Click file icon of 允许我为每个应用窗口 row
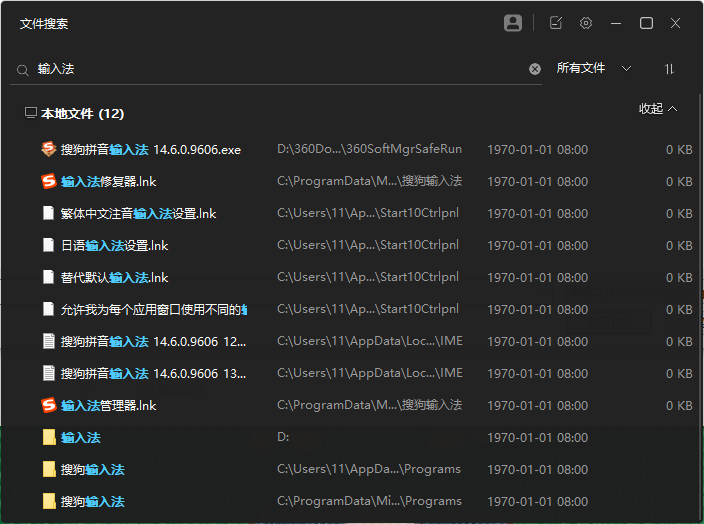The width and height of the screenshot is (704, 524). [x=48, y=309]
